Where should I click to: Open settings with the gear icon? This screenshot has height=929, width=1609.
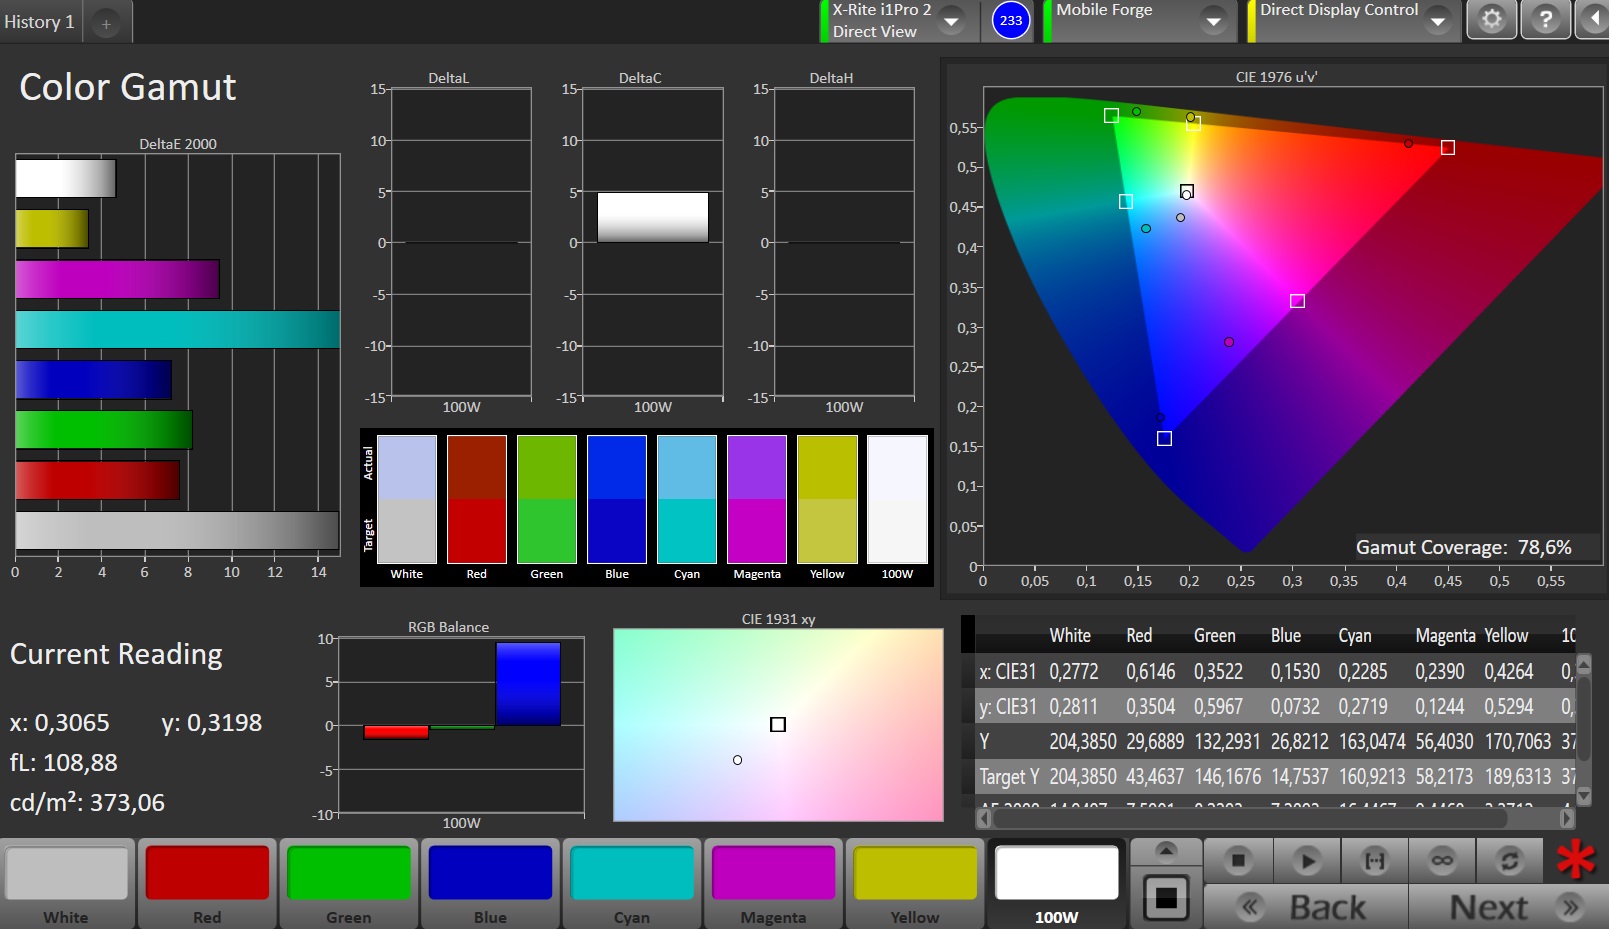click(x=1491, y=20)
